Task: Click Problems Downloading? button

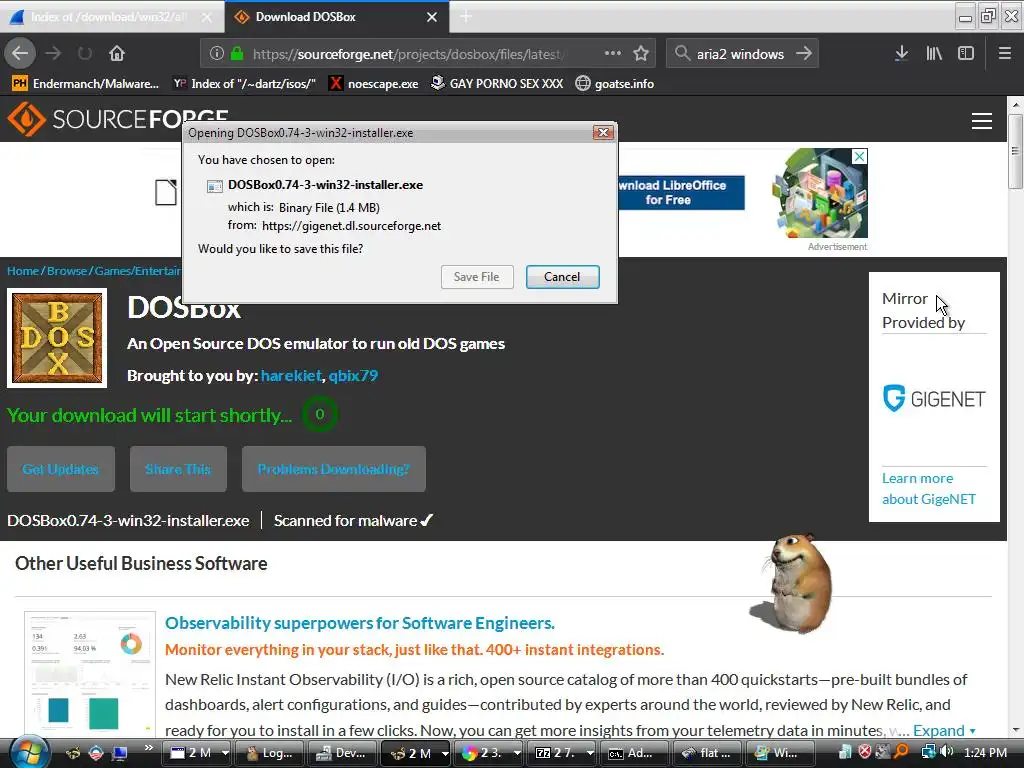Action: 334,469
